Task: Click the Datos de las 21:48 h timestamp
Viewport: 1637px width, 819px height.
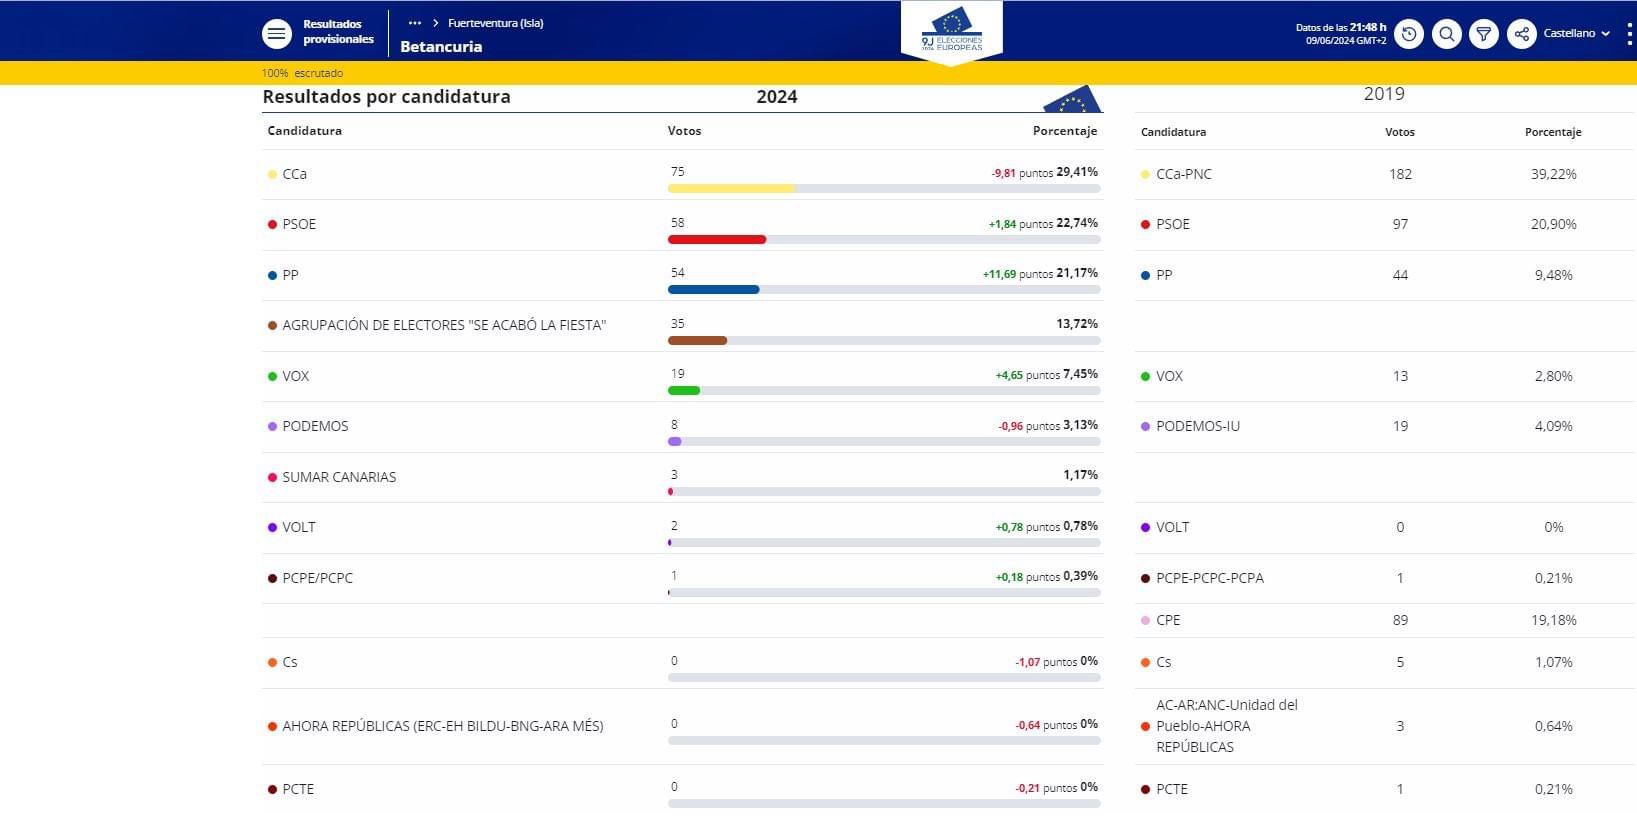Action: [1341, 28]
